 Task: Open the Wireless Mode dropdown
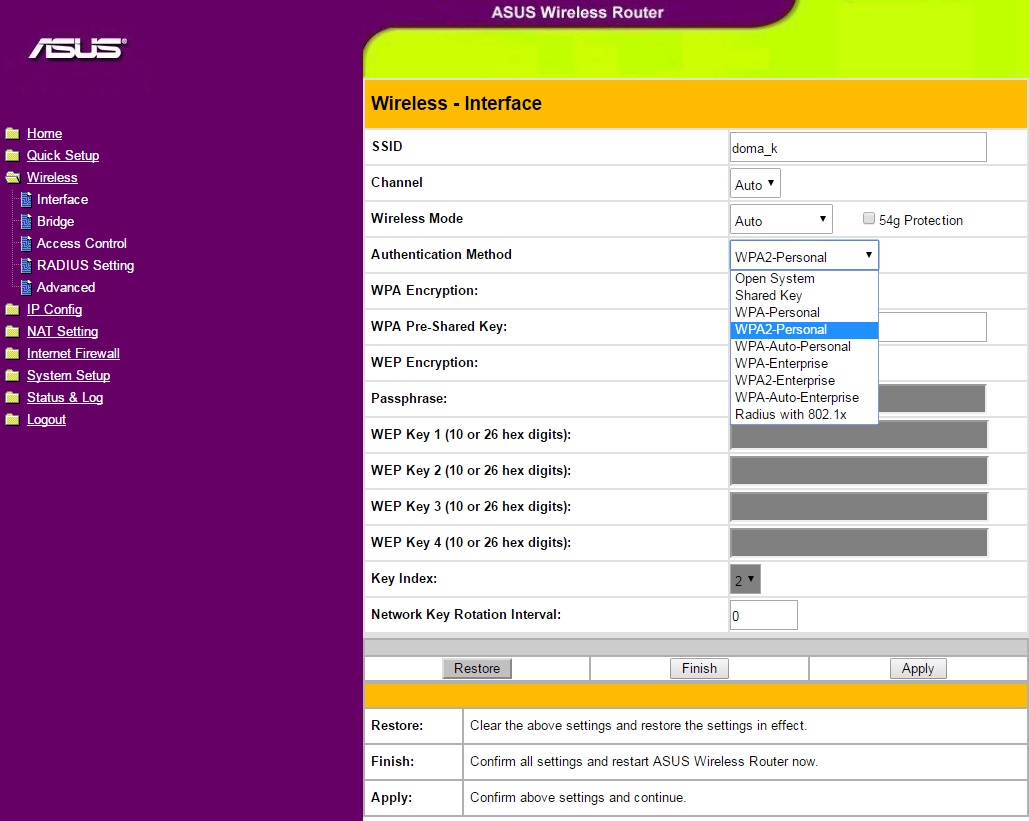click(x=781, y=220)
